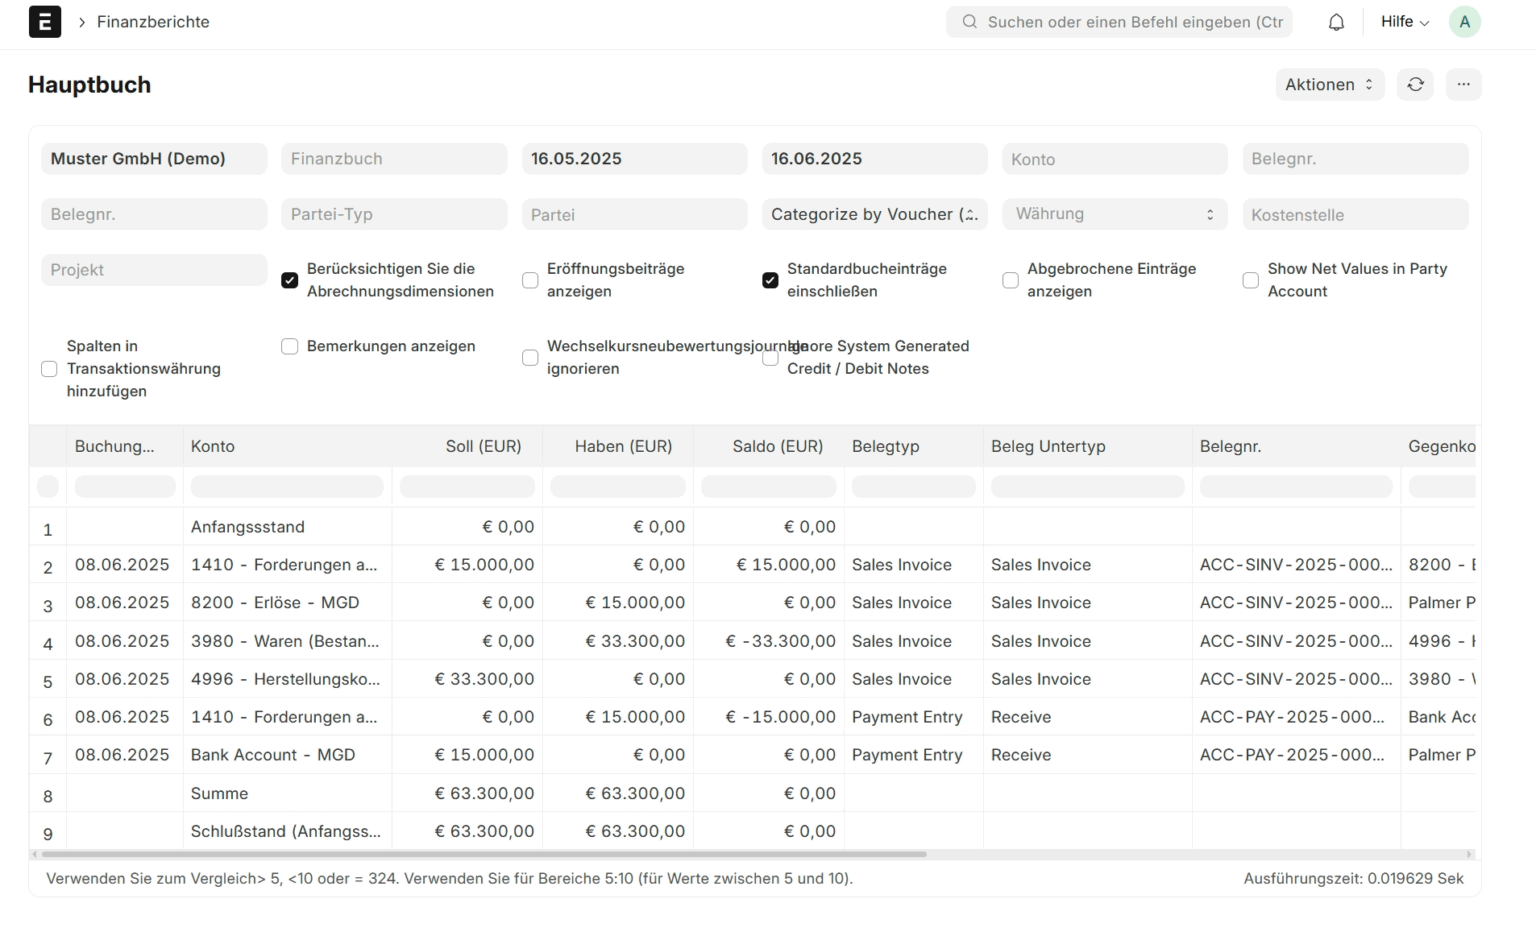Select the 3980 - Waren account cell
The width and height of the screenshot is (1536, 932).
tap(287, 641)
